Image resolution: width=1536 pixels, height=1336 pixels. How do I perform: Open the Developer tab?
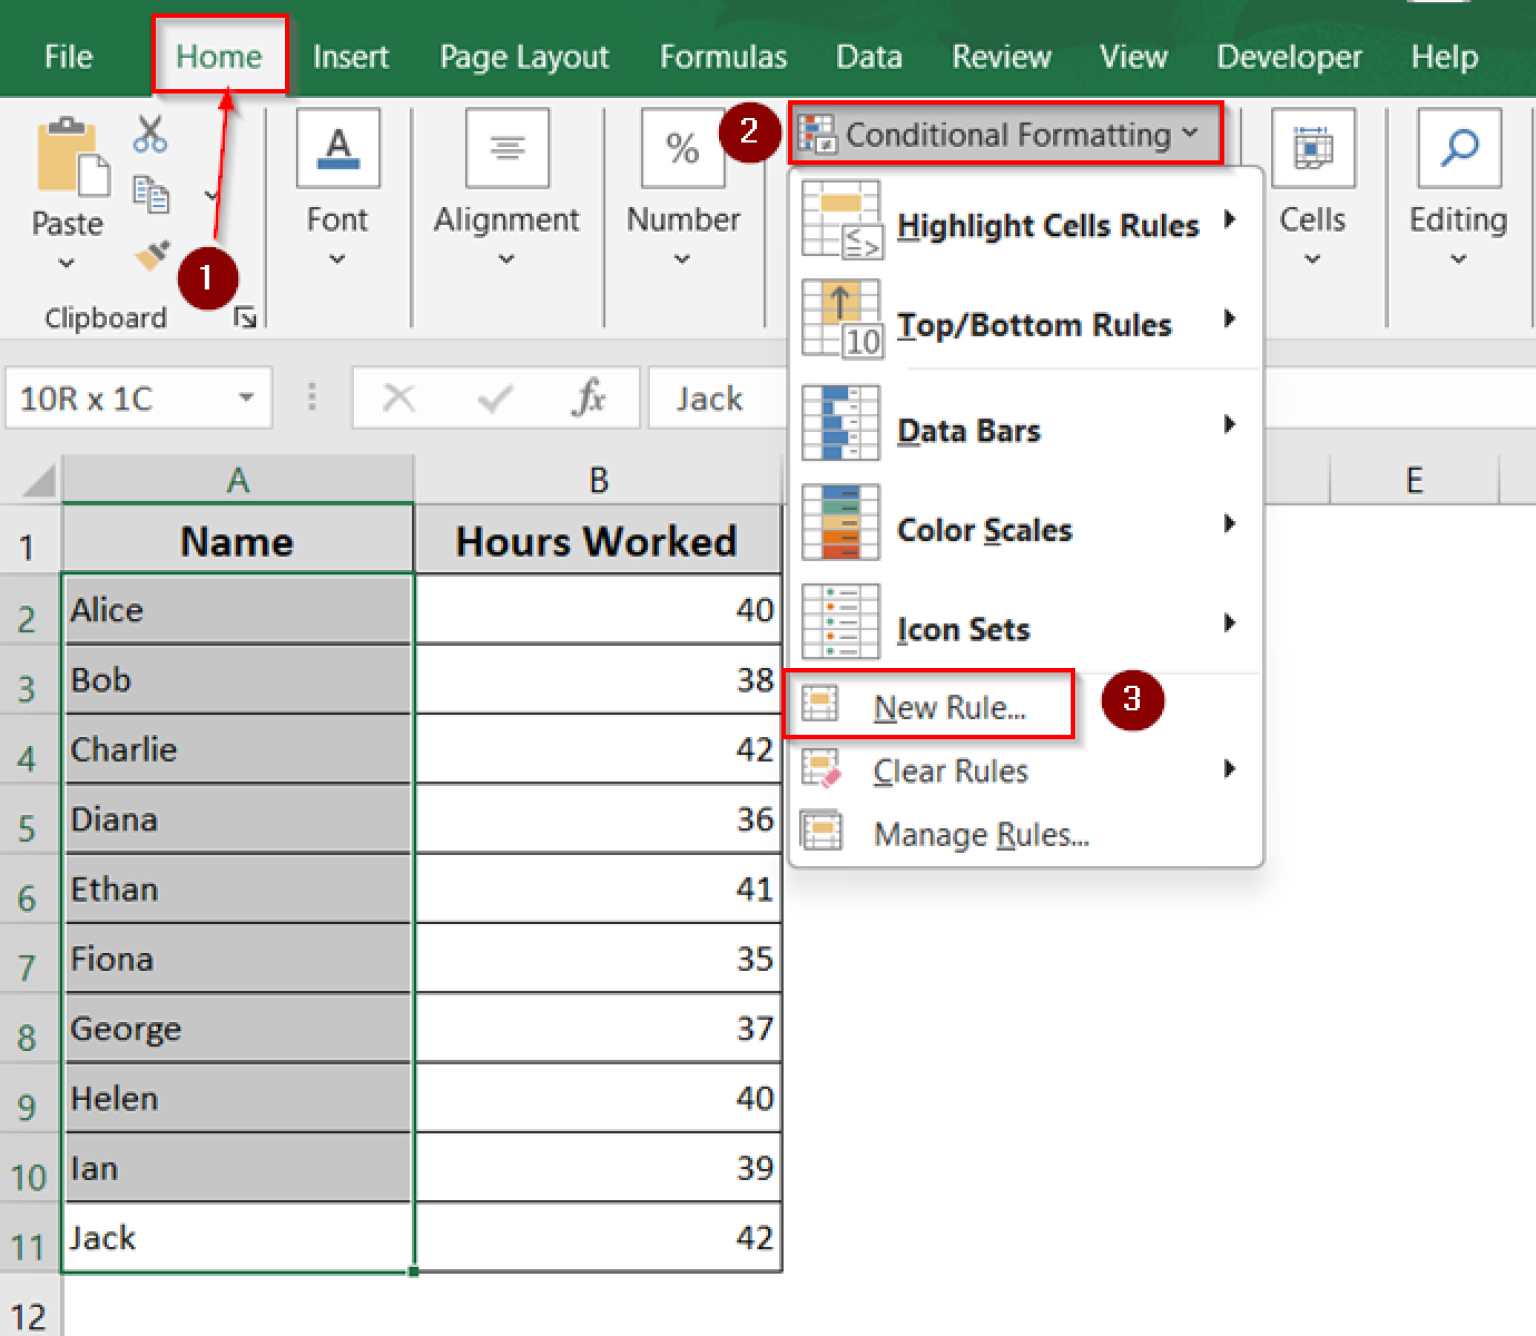(1289, 57)
